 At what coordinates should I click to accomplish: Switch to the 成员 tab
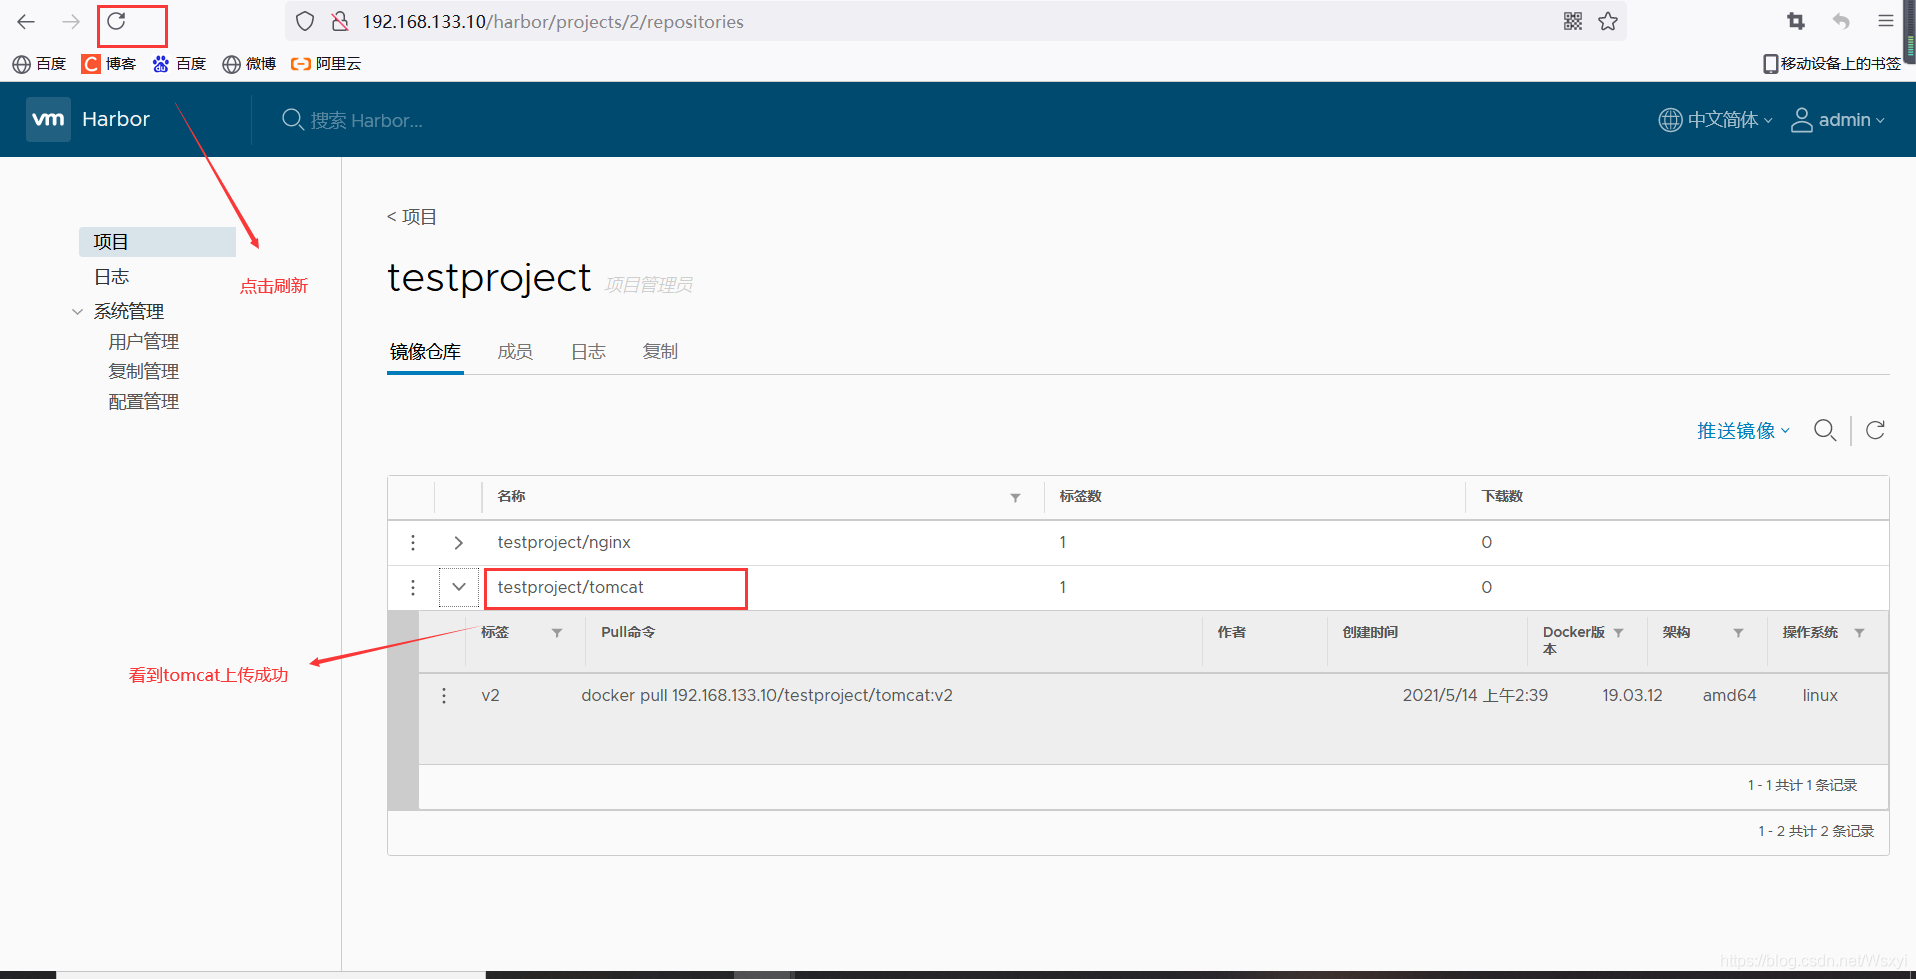point(515,351)
